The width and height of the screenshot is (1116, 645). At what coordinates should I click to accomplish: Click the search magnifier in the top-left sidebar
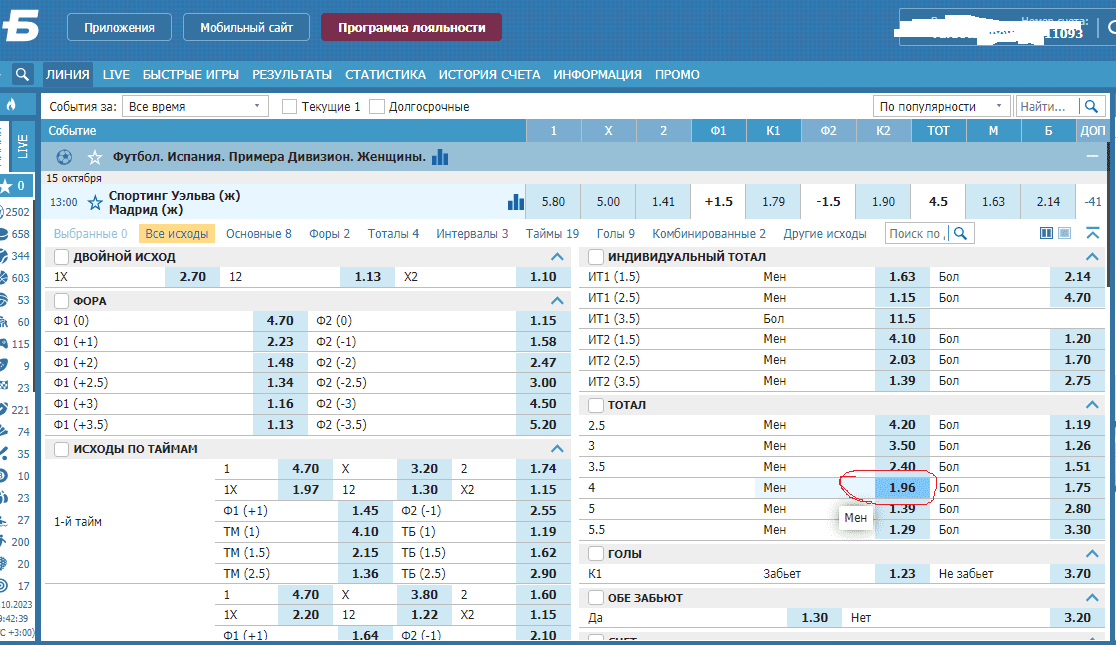[x=22, y=74]
